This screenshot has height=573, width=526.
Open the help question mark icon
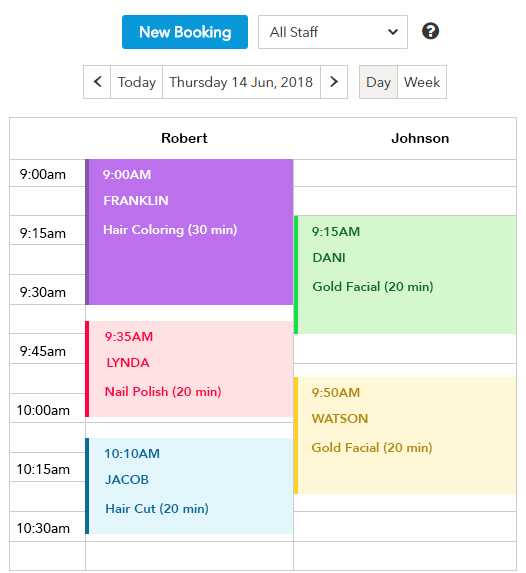pyautogui.click(x=430, y=31)
